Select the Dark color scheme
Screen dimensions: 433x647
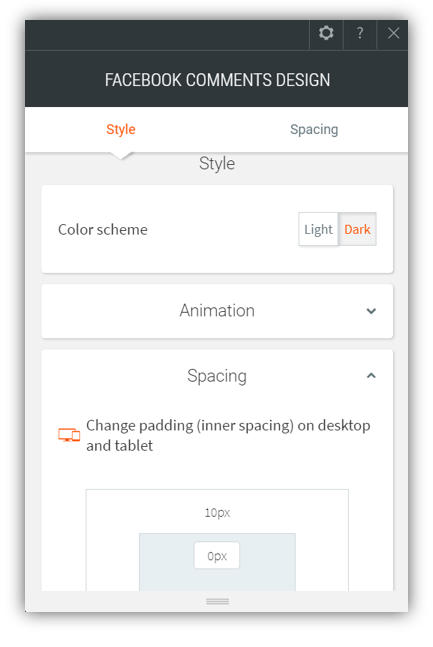click(x=357, y=229)
